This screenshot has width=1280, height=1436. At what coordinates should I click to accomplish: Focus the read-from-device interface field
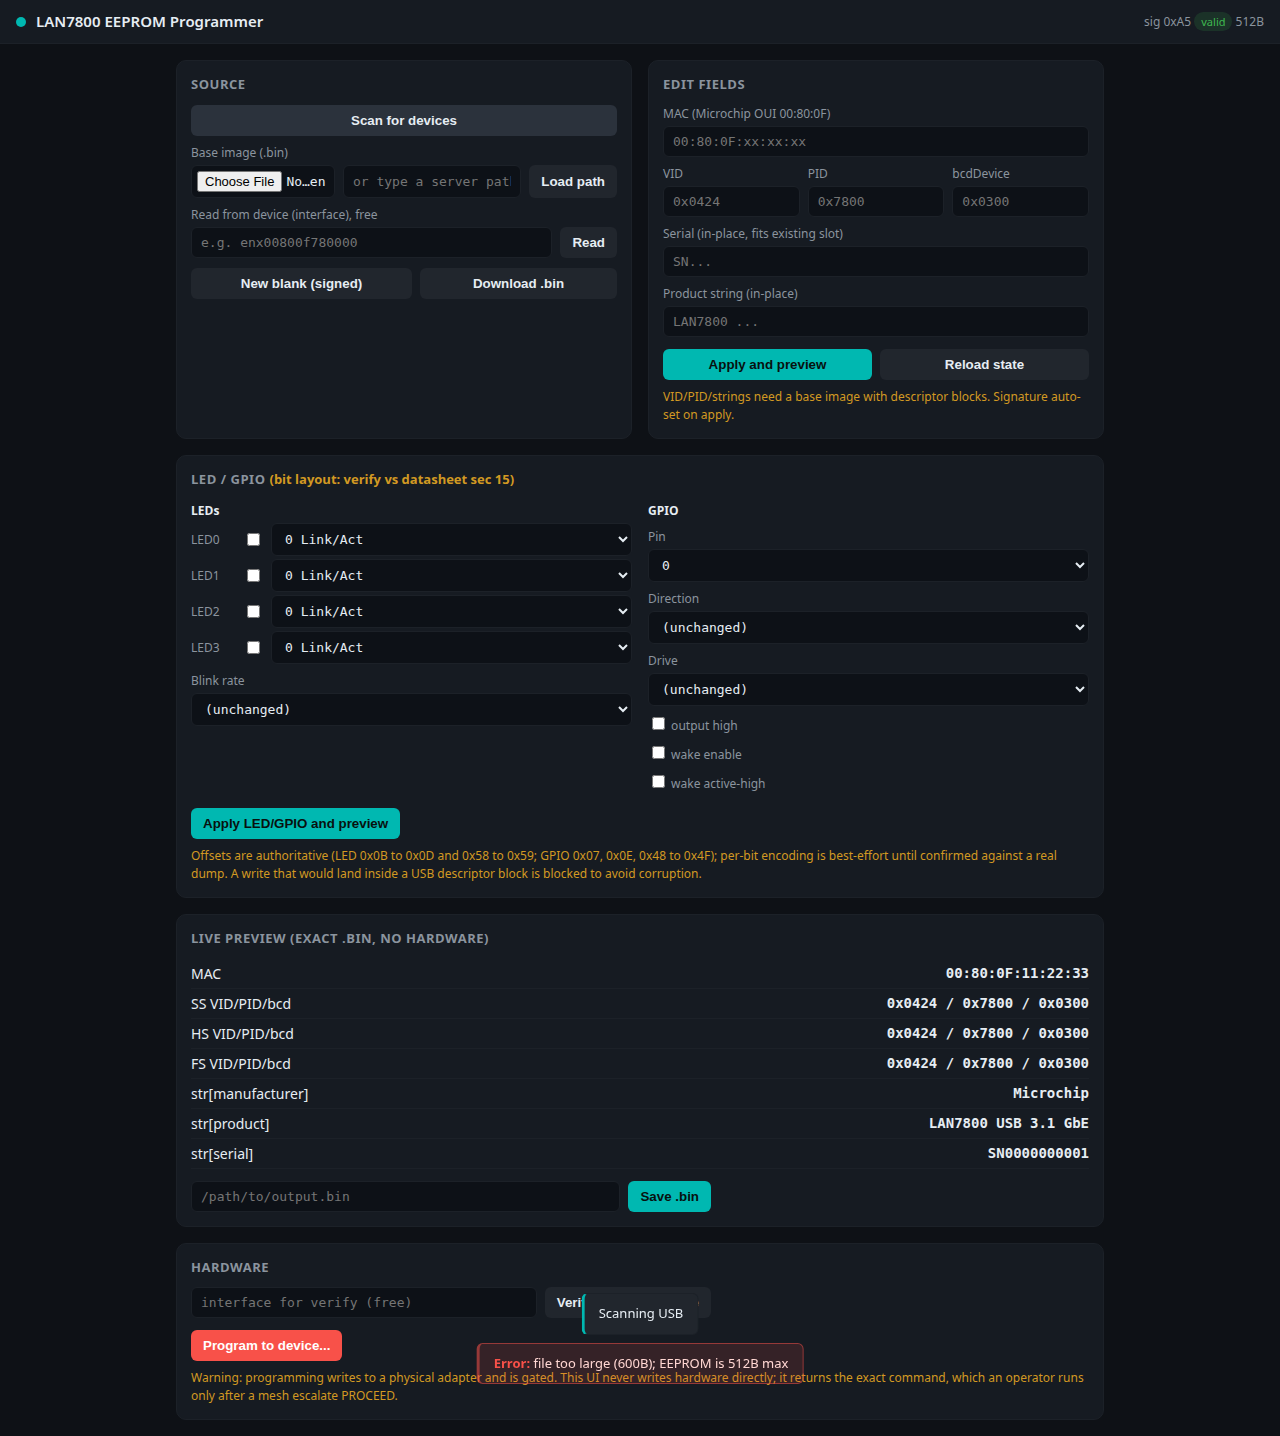pos(371,243)
